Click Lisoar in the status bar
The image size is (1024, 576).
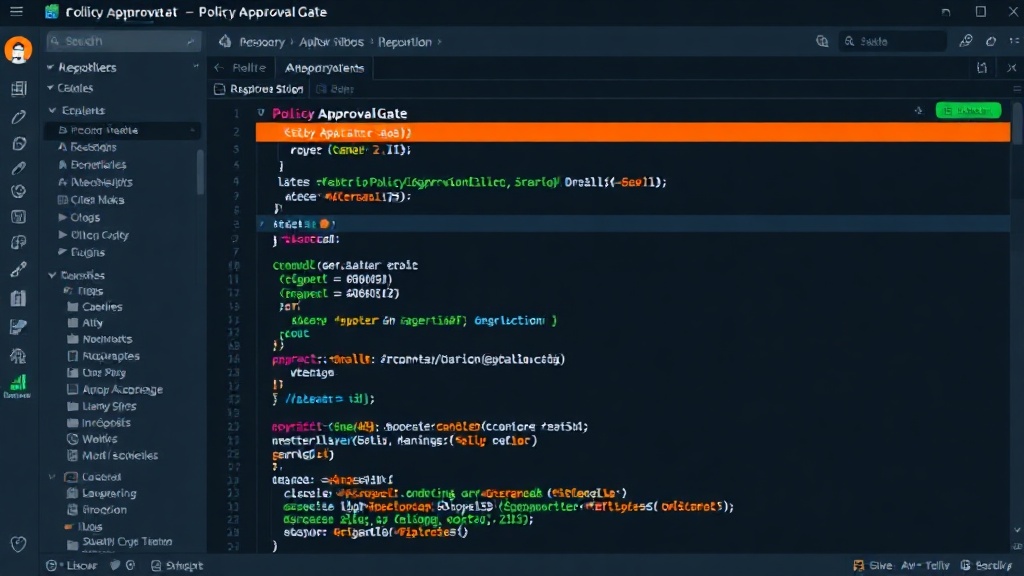(x=82, y=566)
